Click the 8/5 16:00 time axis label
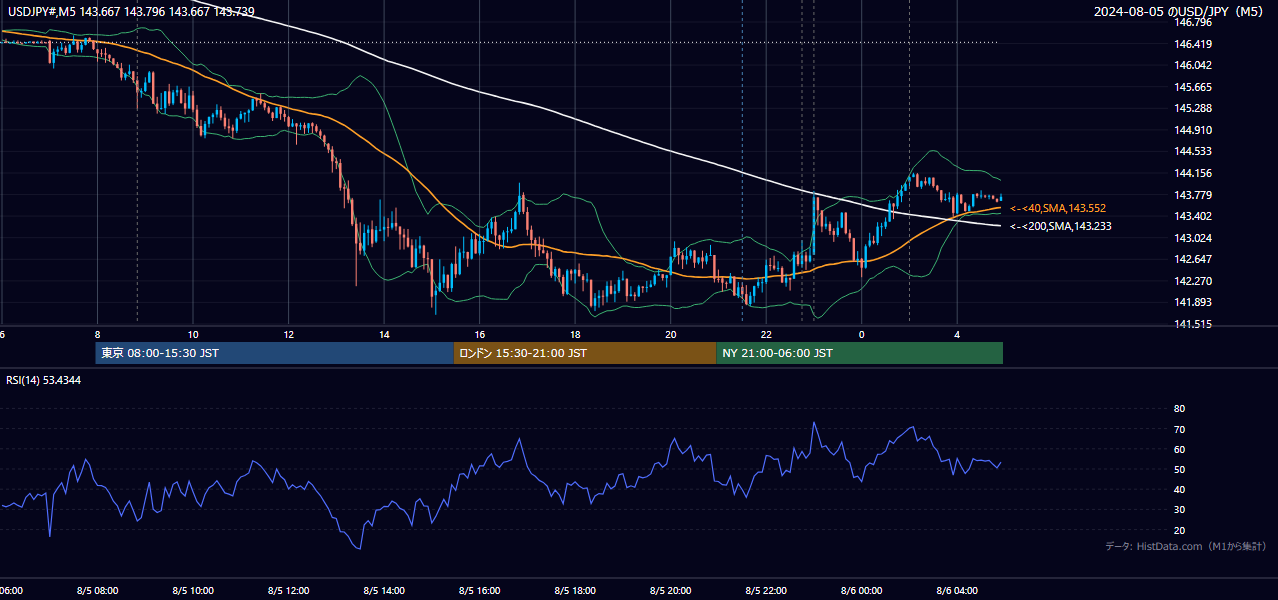The width and height of the screenshot is (1278, 600). [479, 590]
